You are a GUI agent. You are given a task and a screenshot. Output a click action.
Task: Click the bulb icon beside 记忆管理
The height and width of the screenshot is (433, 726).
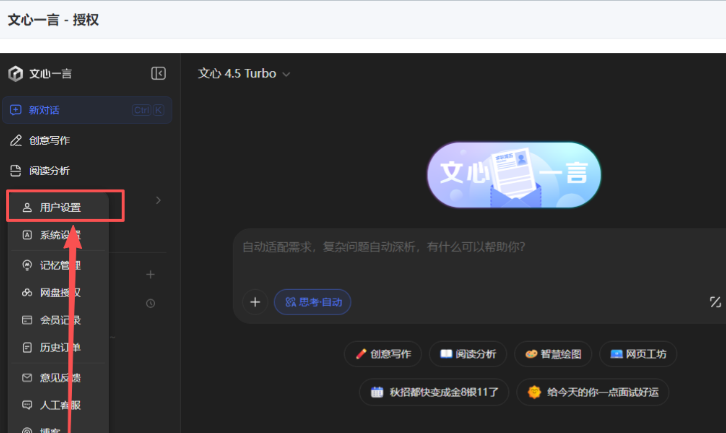pos(27,265)
